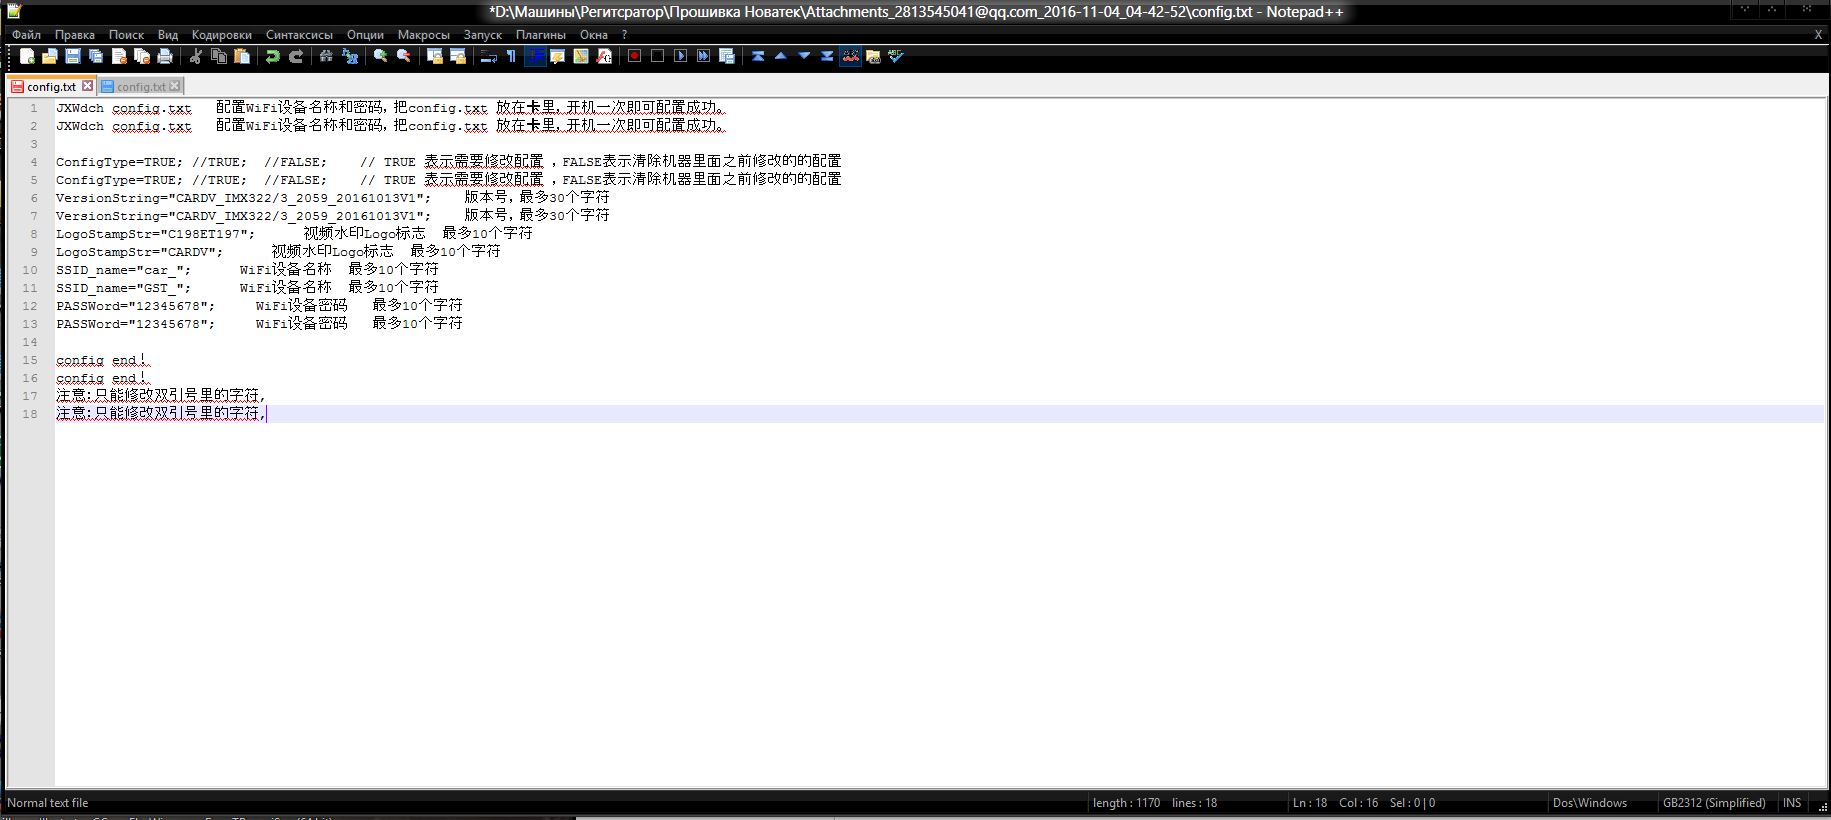1831x820 pixels.
Task: Click the INS indicator in the status bar
Action: tap(1792, 803)
